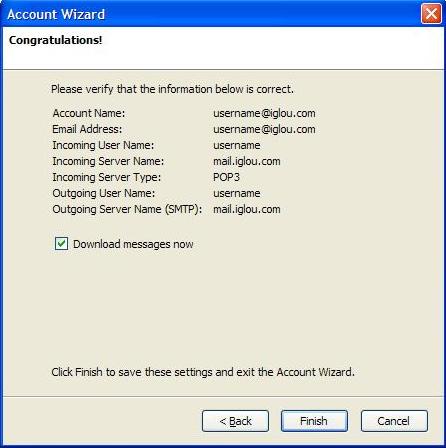Select the username@iglou.com value beside Email Address
This screenshot has width=446, height=448.
click(264, 129)
